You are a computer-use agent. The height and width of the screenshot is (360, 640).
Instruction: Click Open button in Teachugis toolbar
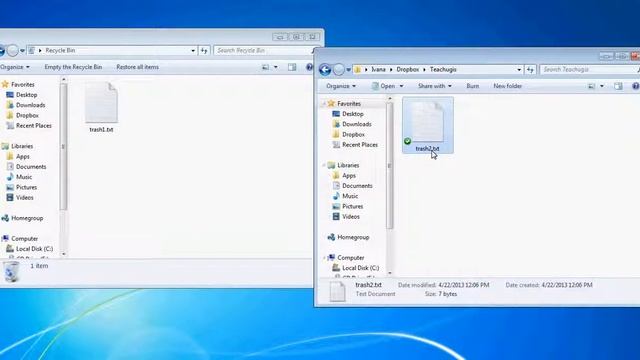click(384, 86)
